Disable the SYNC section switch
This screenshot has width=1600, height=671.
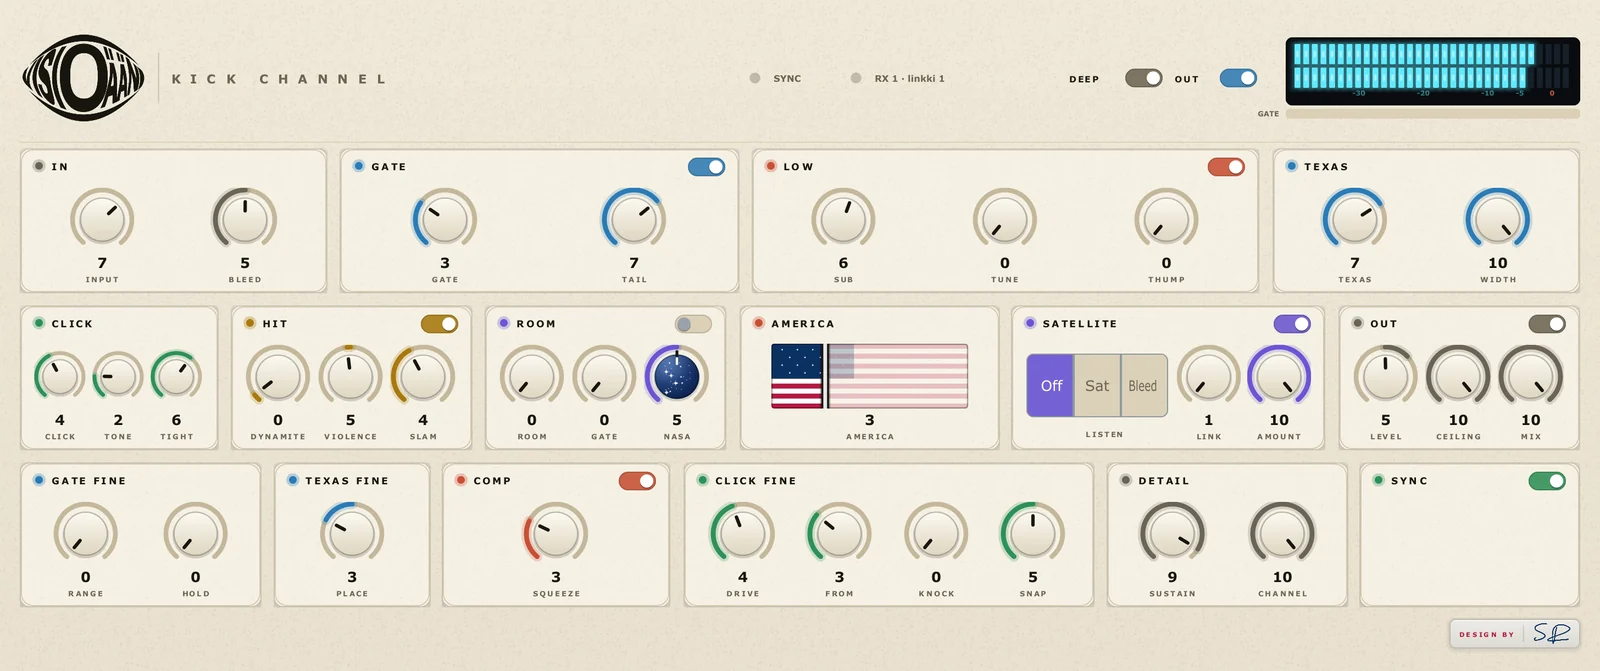(x=1547, y=481)
